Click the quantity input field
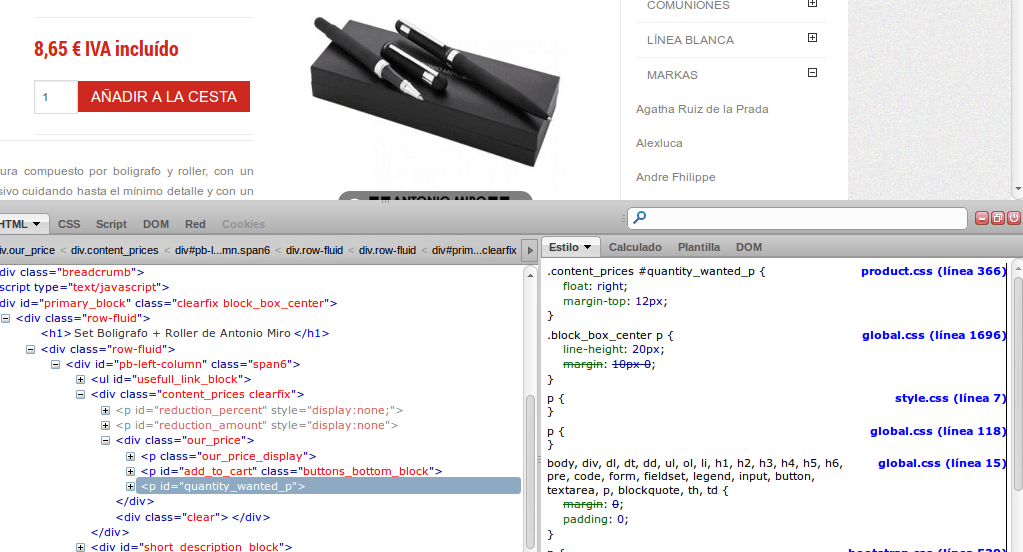This screenshot has height=552, width=1023. 55,97
